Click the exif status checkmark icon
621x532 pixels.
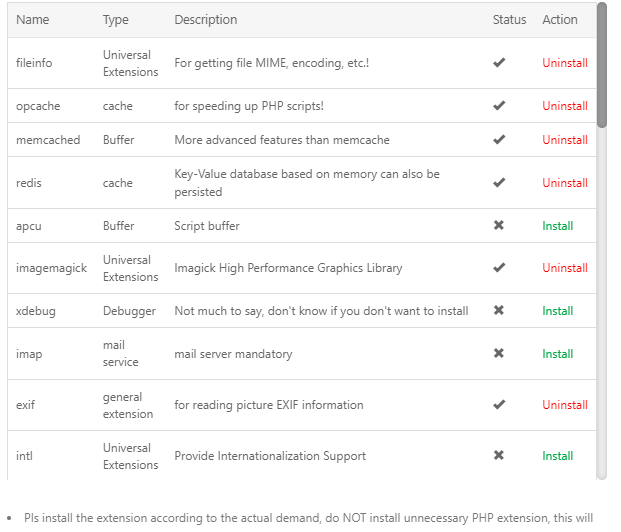(499, 404)
